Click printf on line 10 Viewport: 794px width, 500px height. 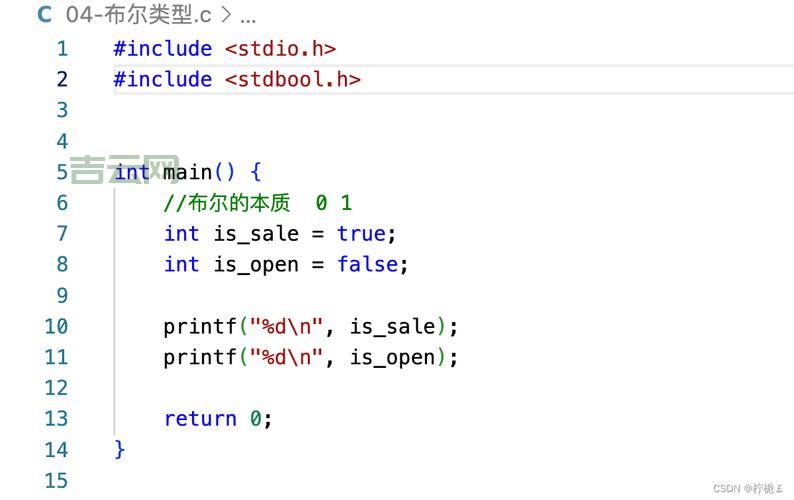[200, 327]
